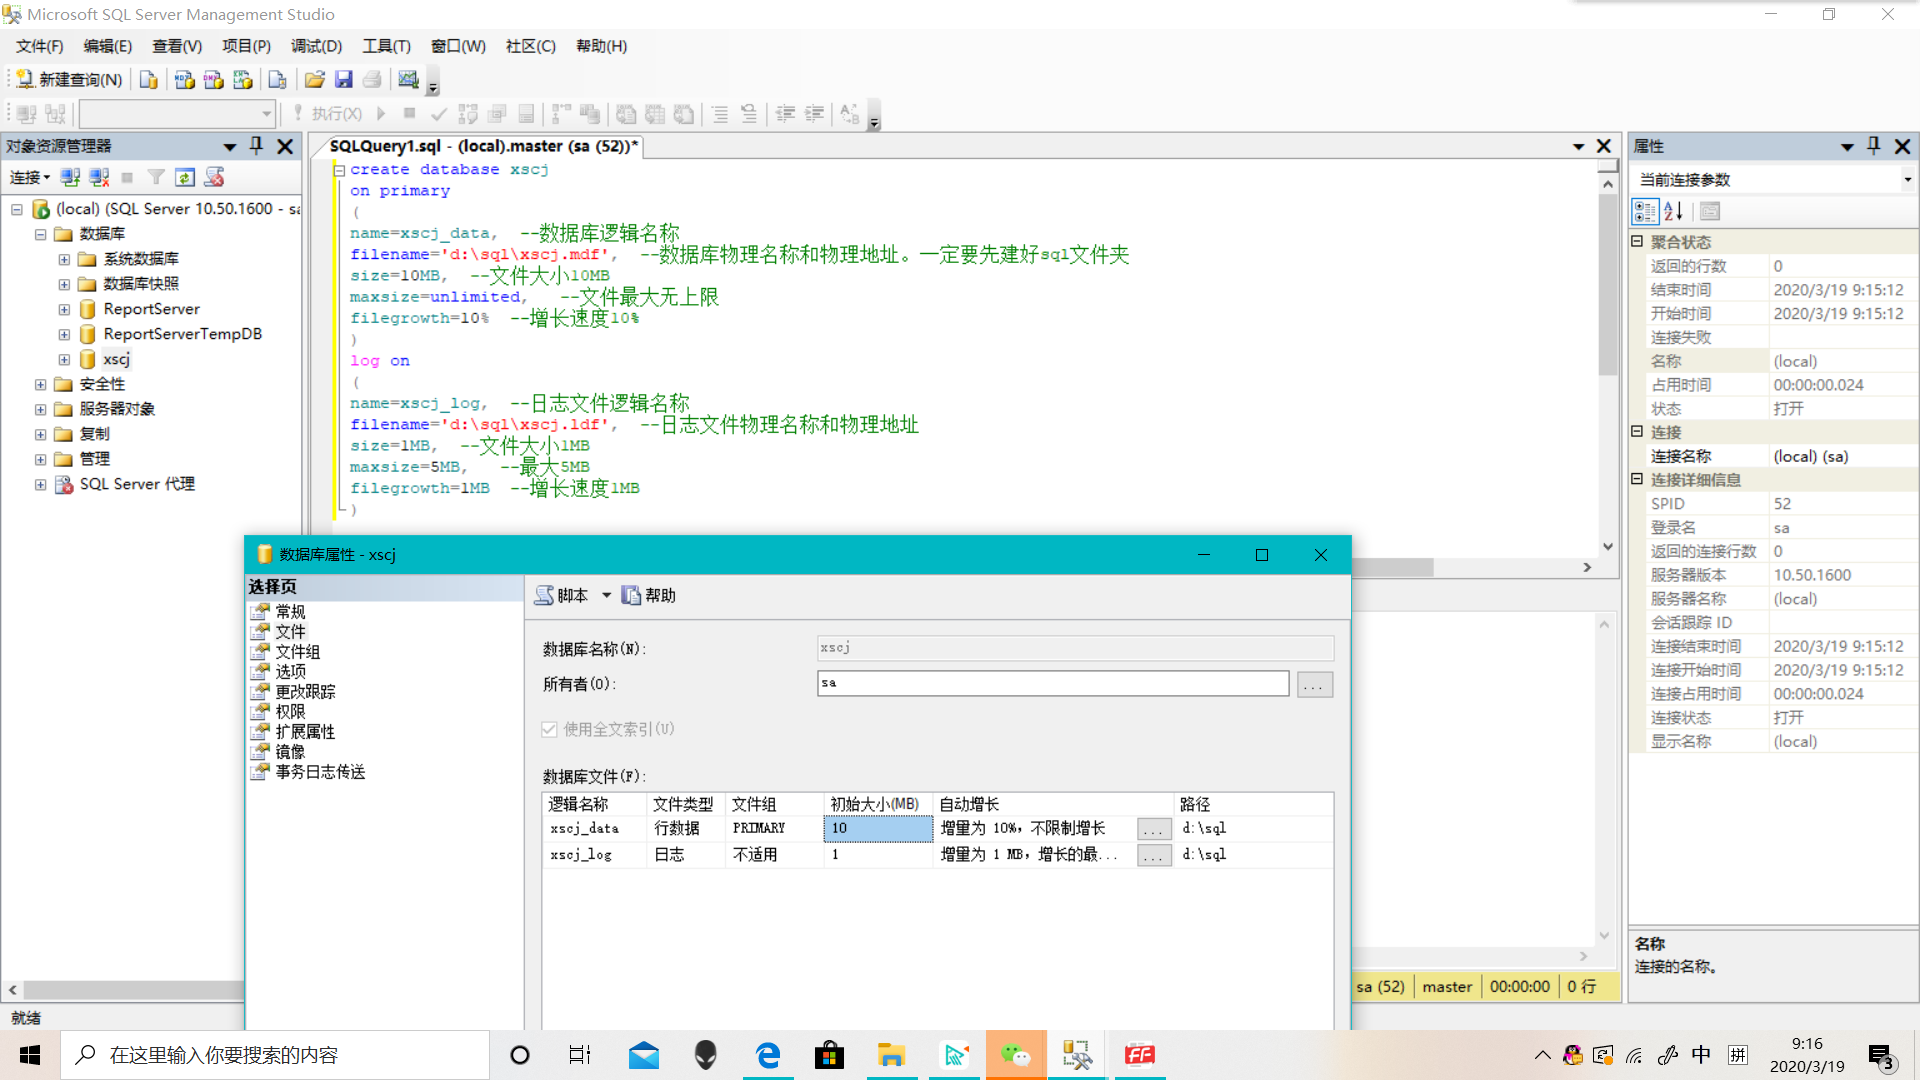The image size is (1920, 1080).
Task: Click the 所有者 owner input field
Action: coord(1053,684)
